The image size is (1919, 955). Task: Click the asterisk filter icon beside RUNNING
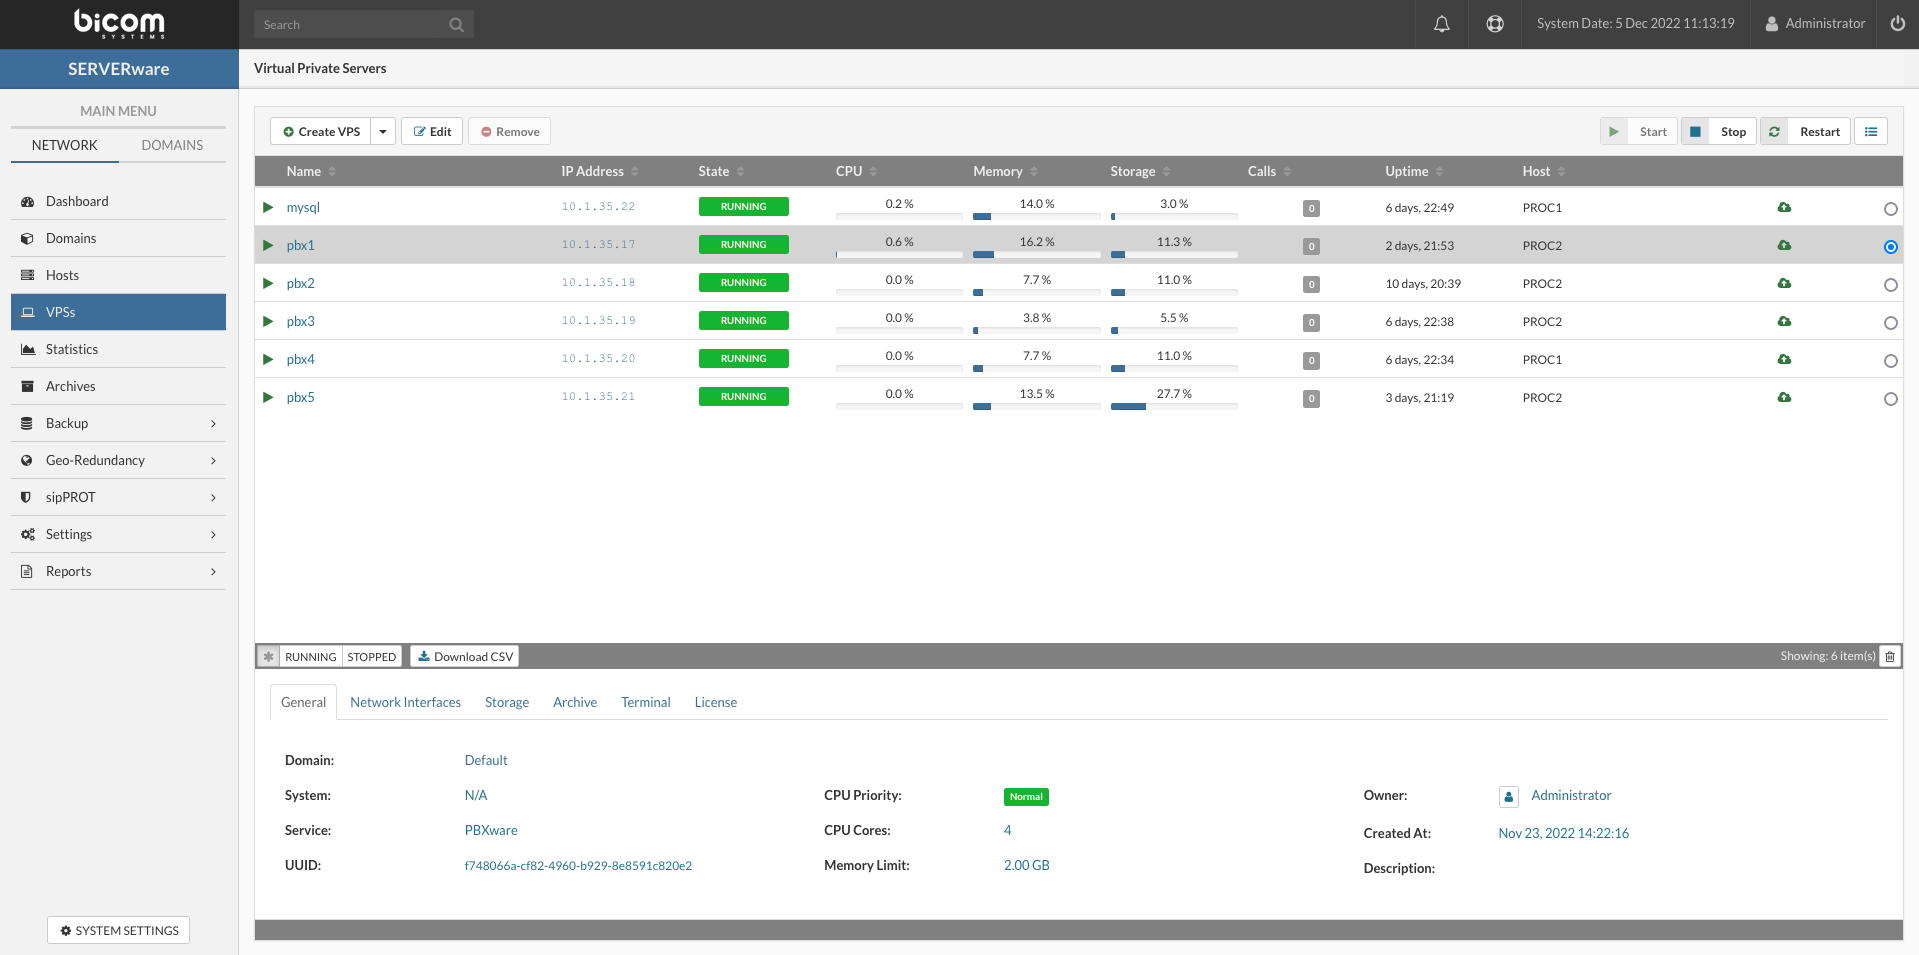click(x=268, y=657)
